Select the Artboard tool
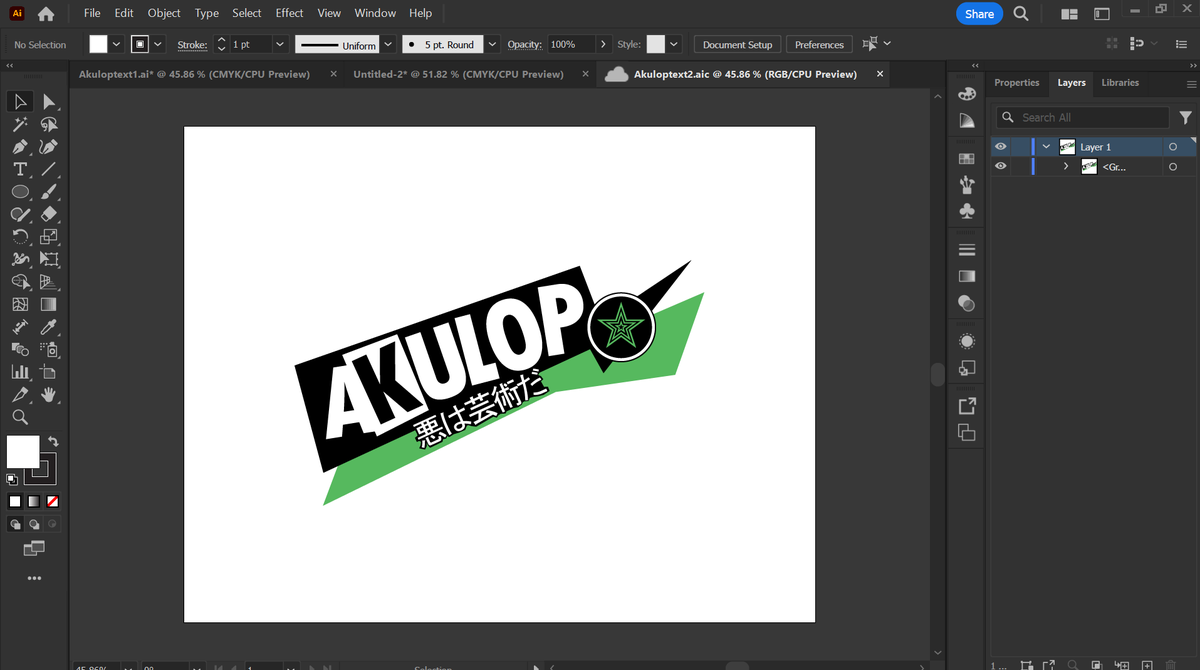 pos(49,372)
